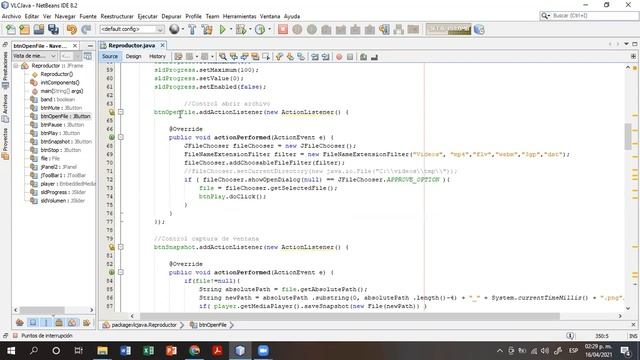Collapse the Reproductor root node in the Navigator
640x360 pixels.
(x=16, y=66)
